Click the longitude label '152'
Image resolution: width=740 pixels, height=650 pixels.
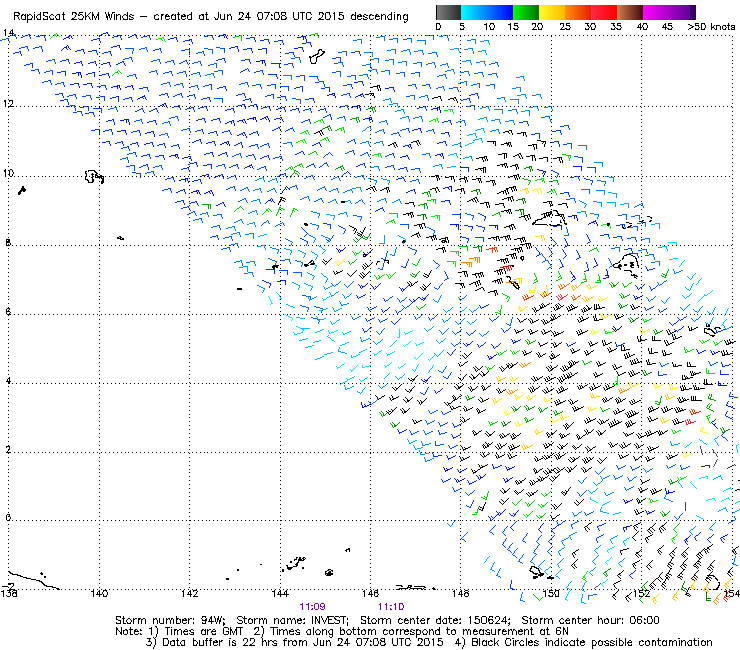[x=641, y=593]
